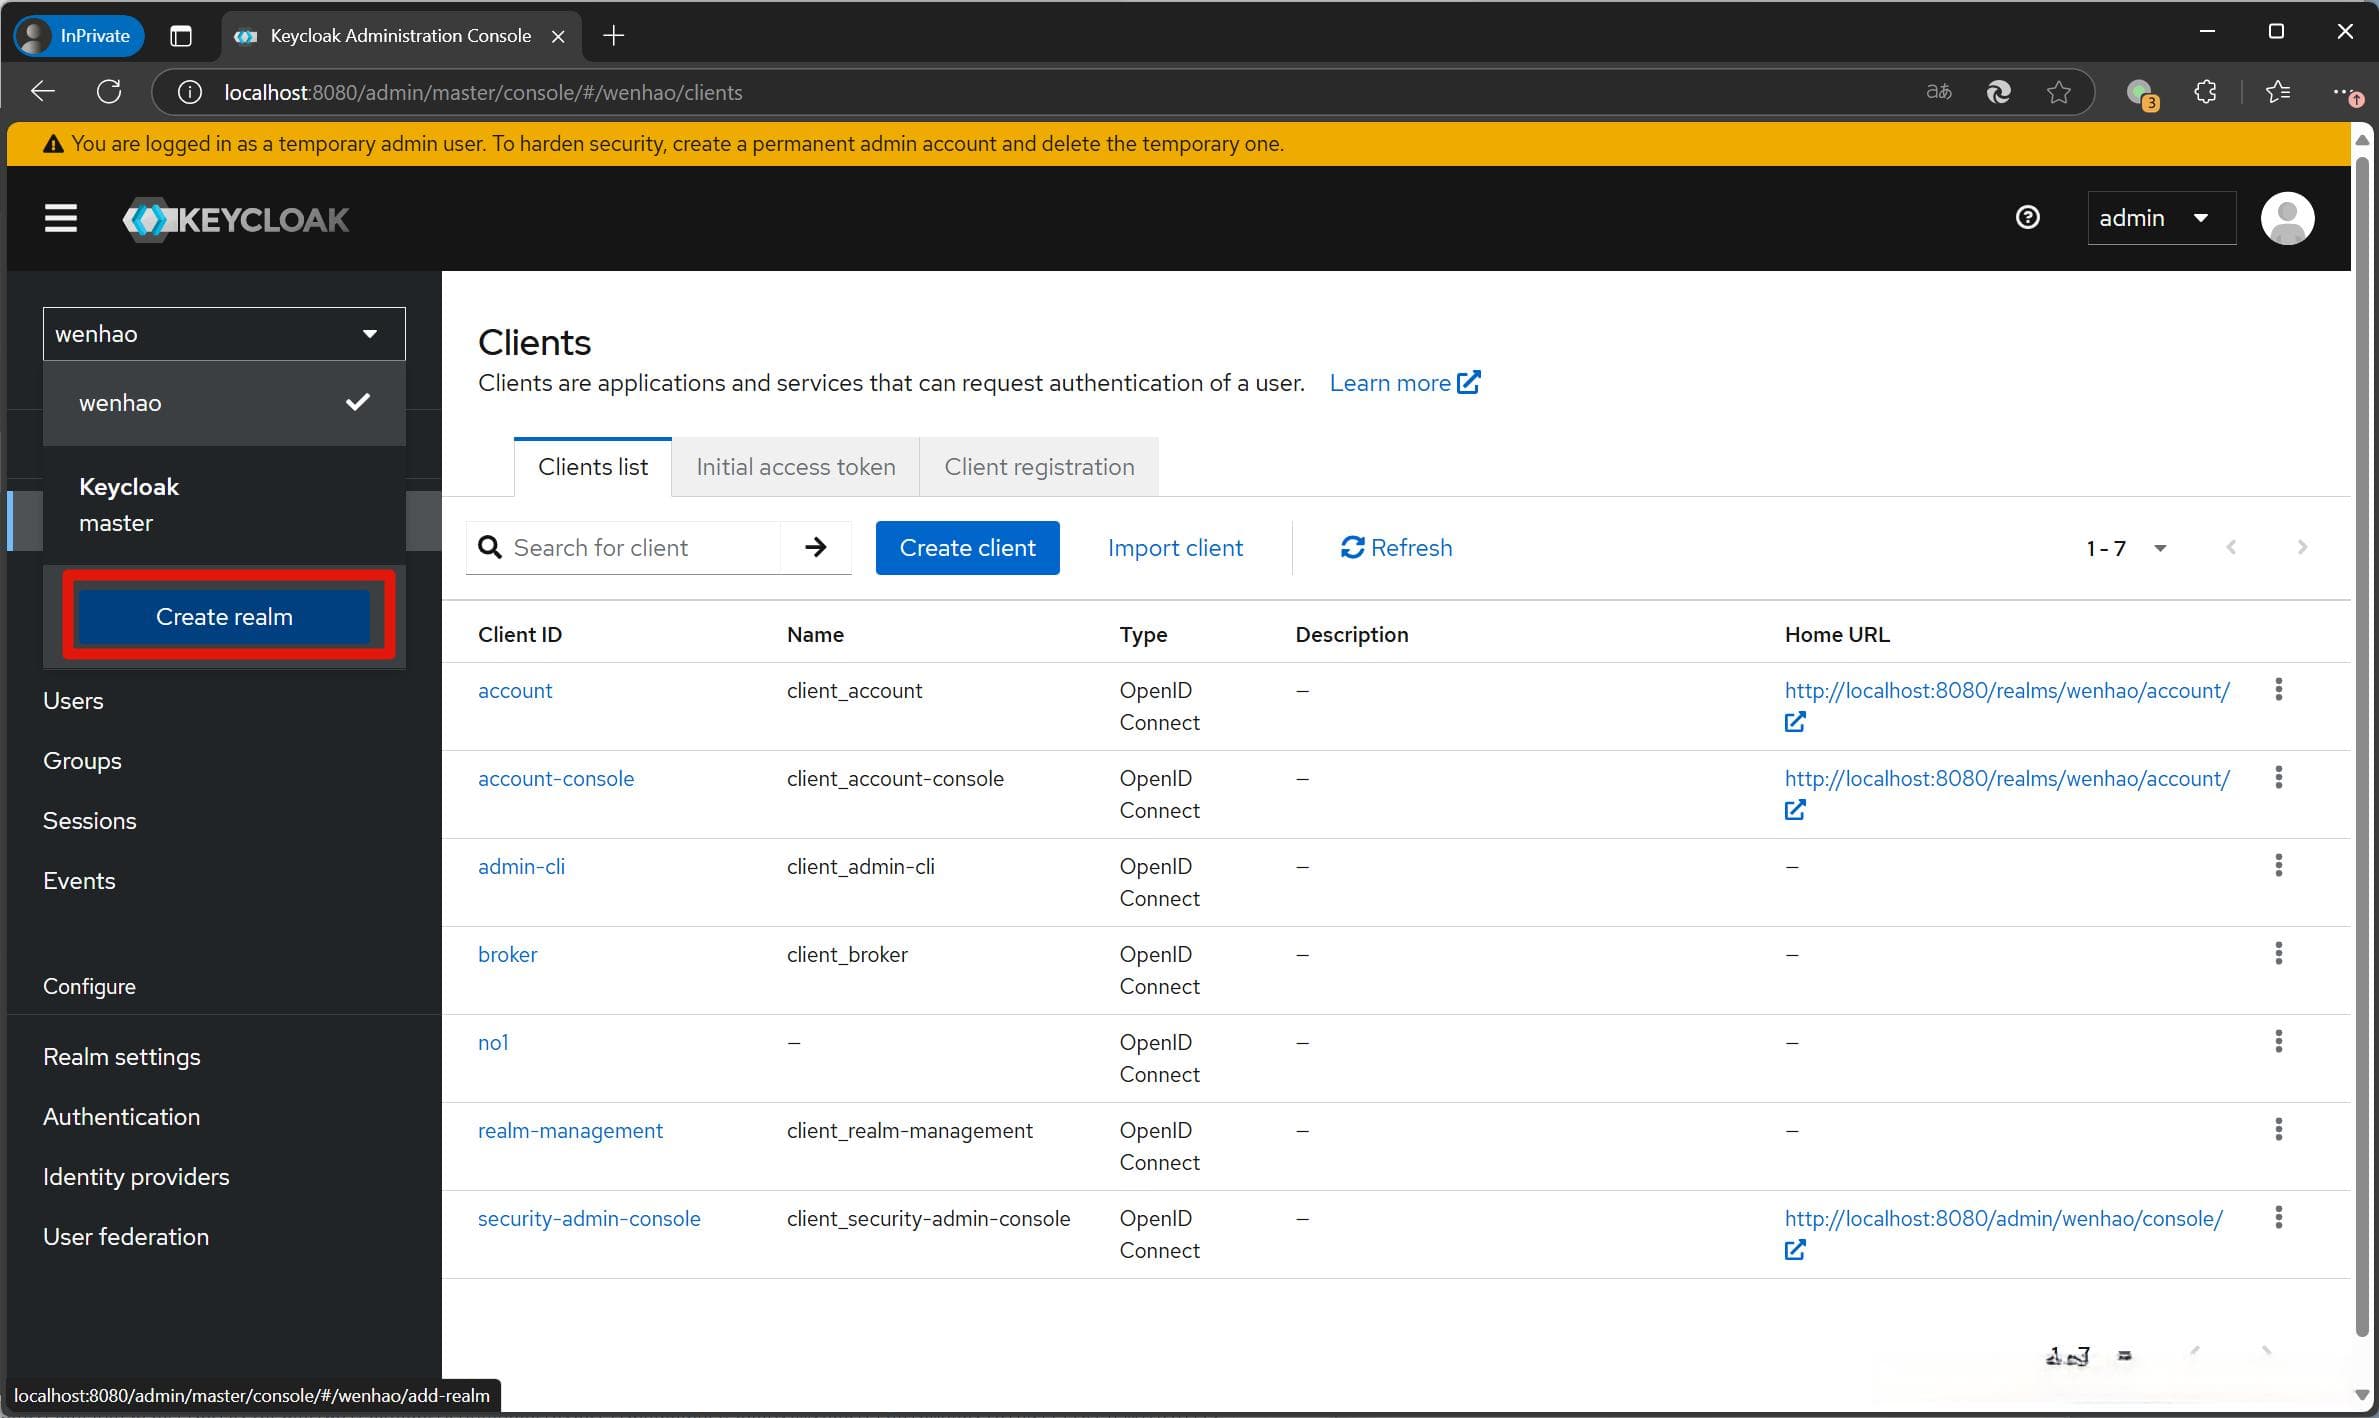View site information icon in address bar
This screenshot has width=2379, height=1418.
(x=189, y=92)
